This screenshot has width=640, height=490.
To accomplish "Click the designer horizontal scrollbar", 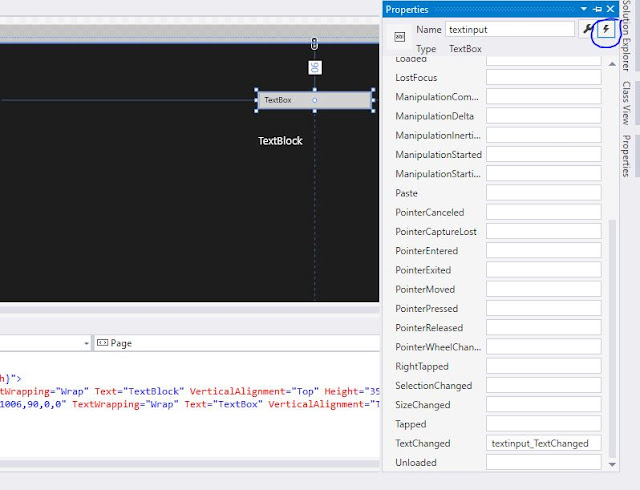I will point(189,310).
